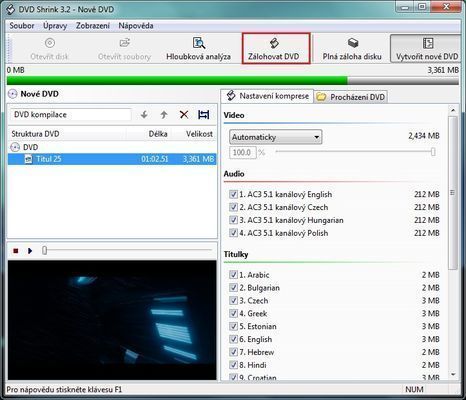Click the set start/end frames icon
The width and height of the screenshot is (466, 400).
coord(204,115)
